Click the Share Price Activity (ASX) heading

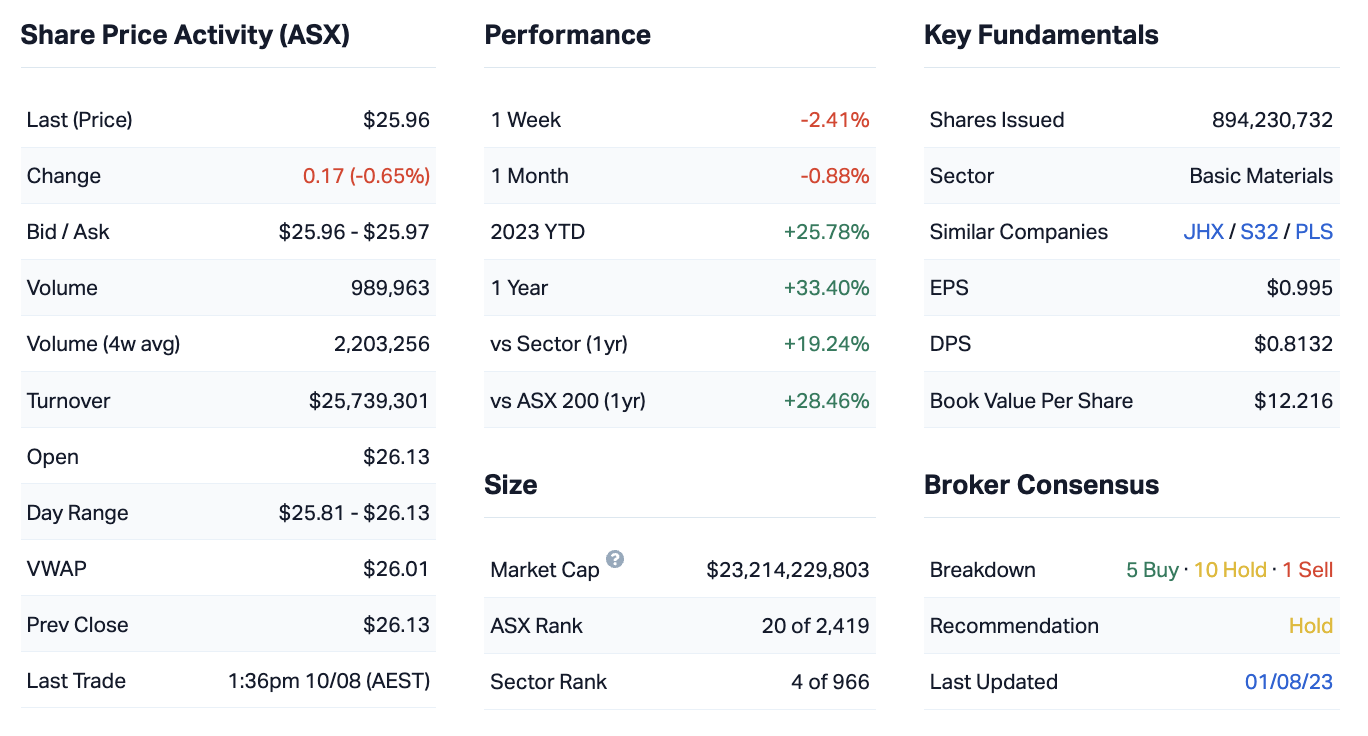tap(185, 35)
